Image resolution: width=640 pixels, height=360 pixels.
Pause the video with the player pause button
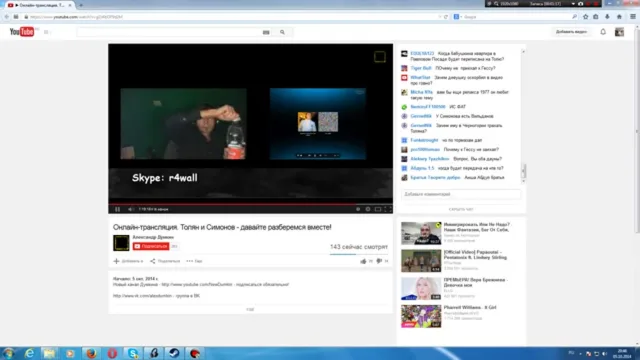click(x=118, y=209)
